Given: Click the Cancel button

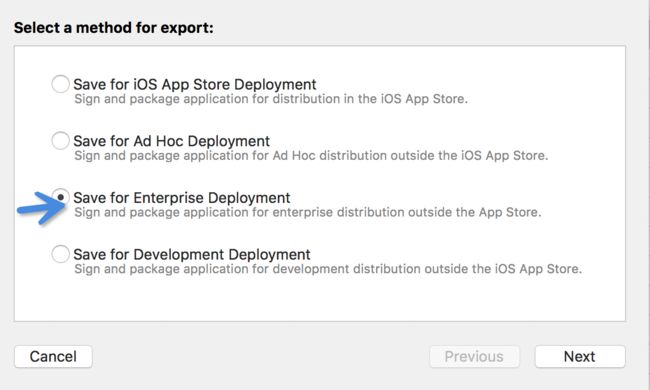Looking at the screenshot, I should coord(53,356).
